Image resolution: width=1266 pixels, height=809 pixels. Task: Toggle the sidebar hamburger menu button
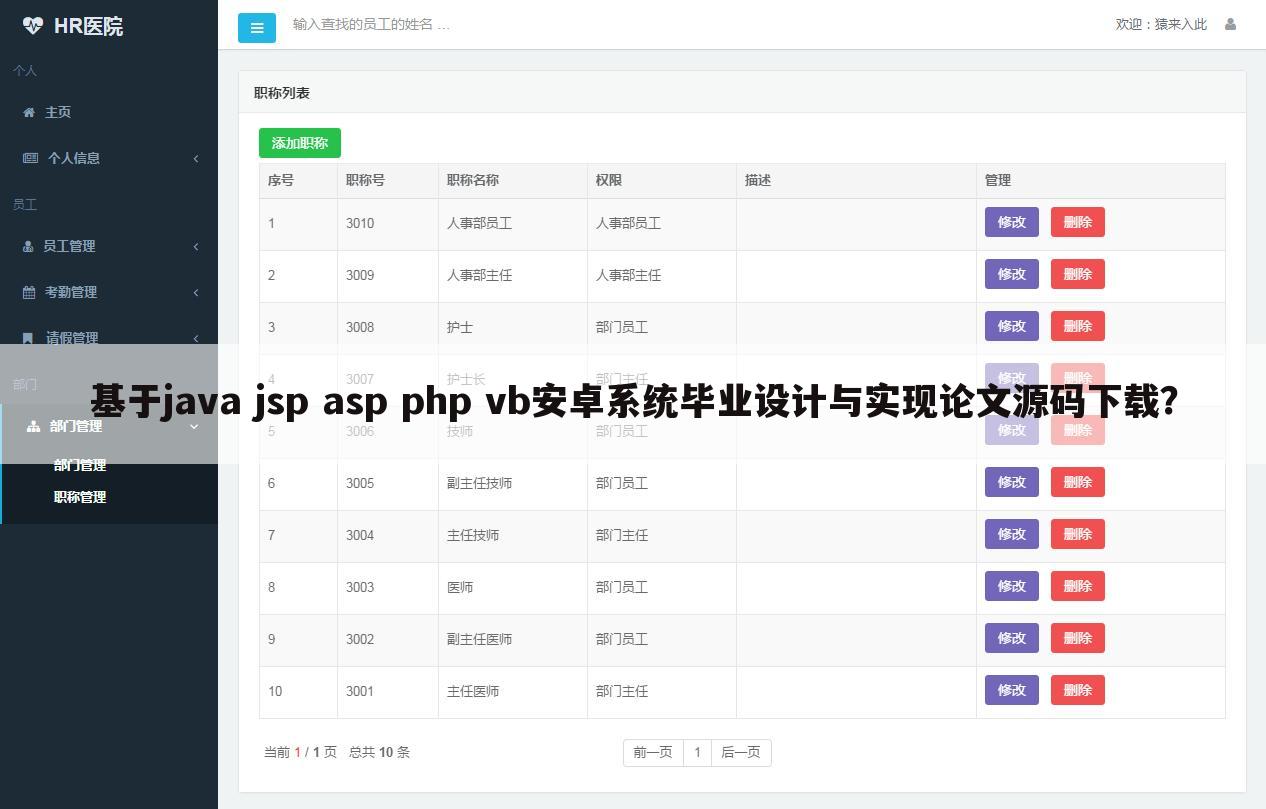[257, 28]
